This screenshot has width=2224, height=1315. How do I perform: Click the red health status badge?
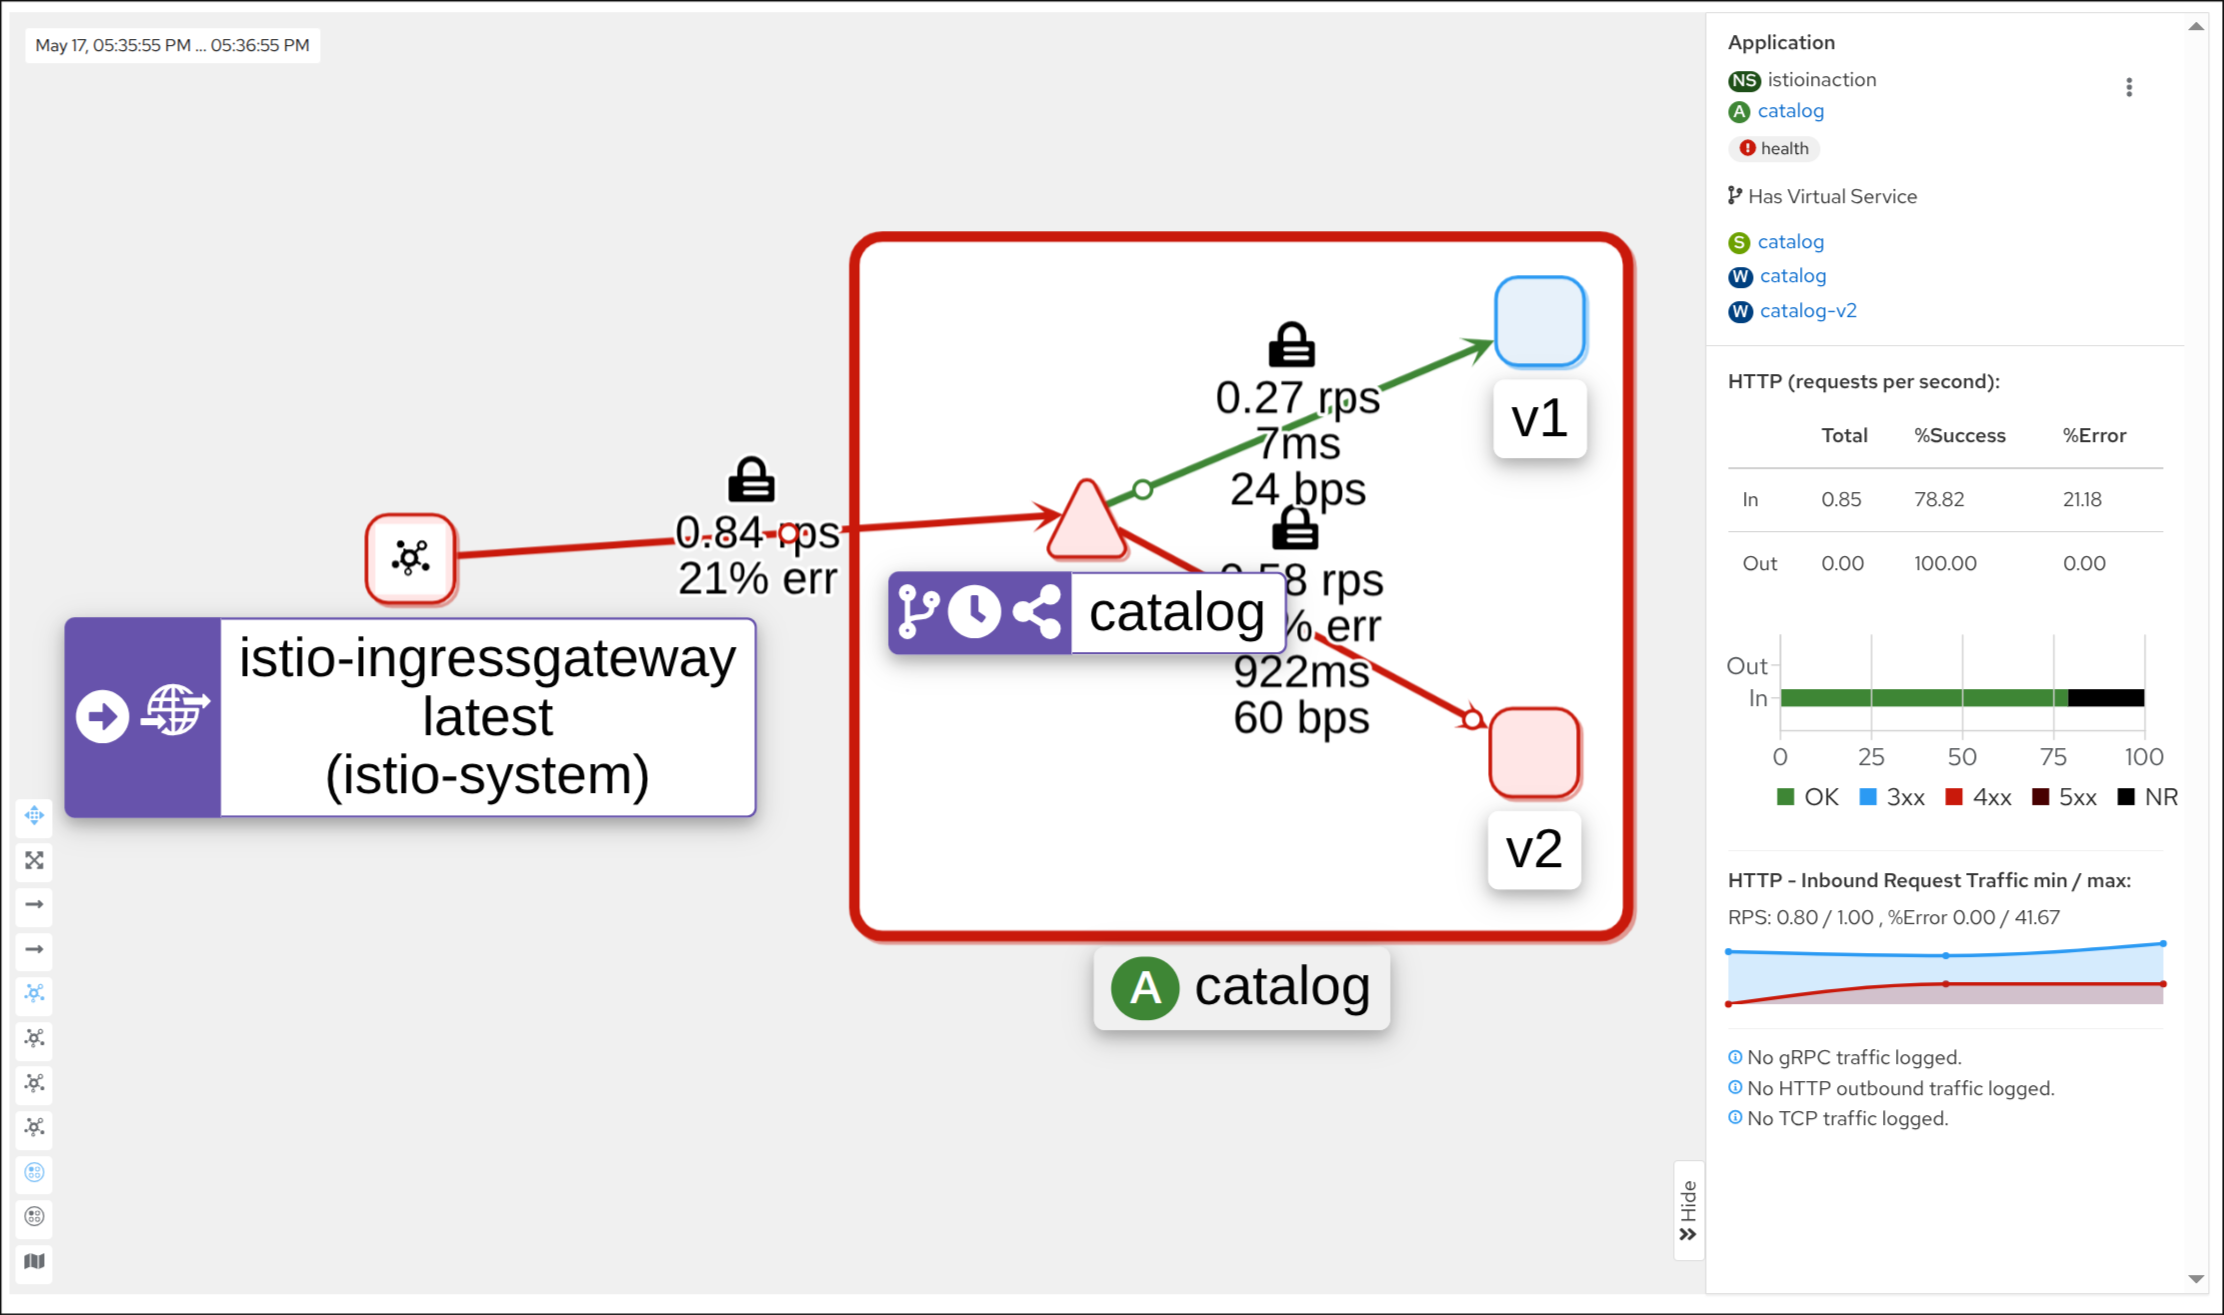(1773, 148)
